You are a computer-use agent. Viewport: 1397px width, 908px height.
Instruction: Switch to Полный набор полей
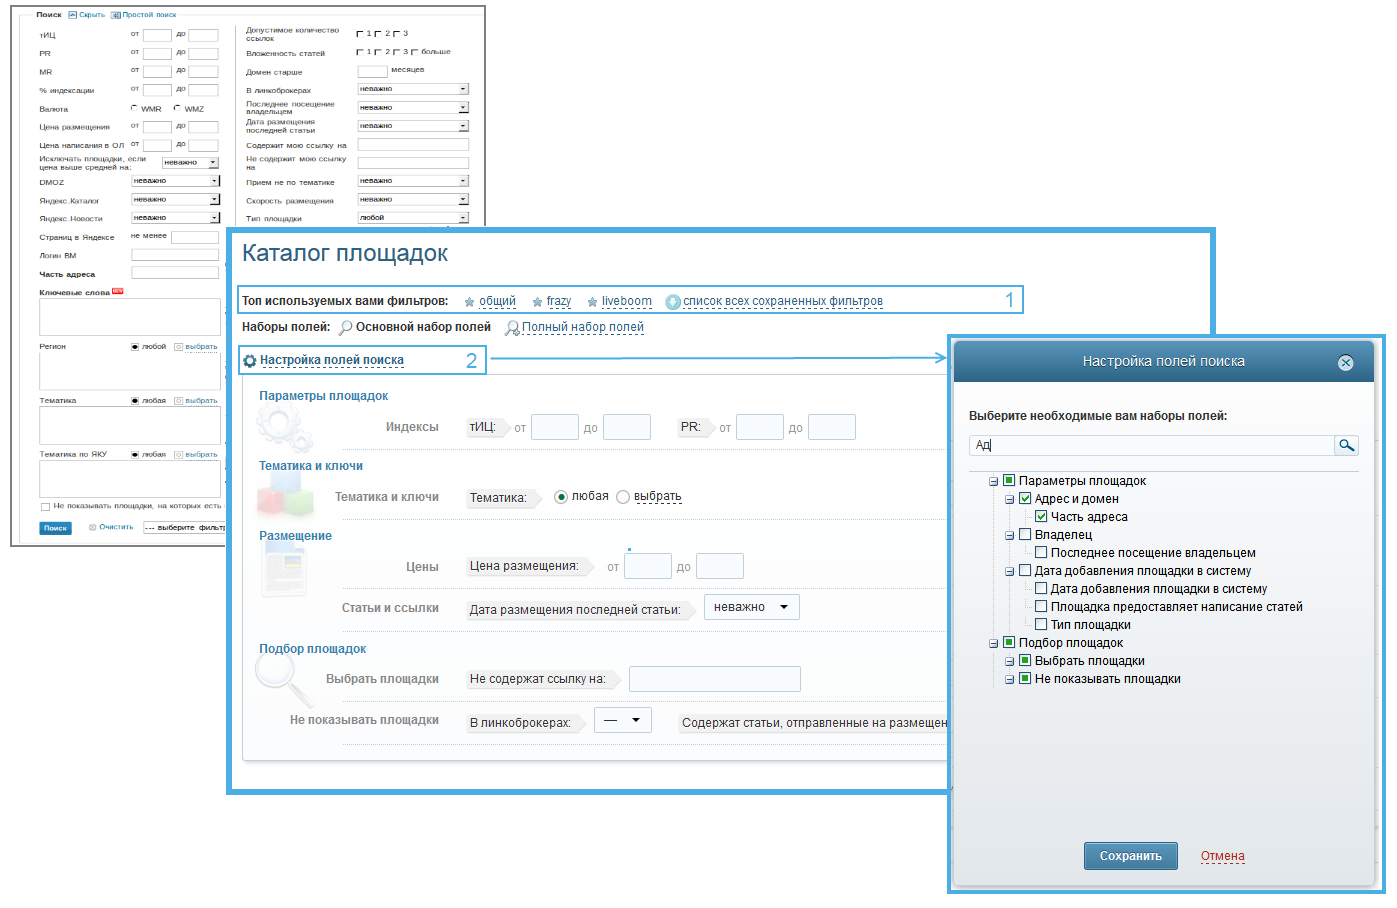582,327
